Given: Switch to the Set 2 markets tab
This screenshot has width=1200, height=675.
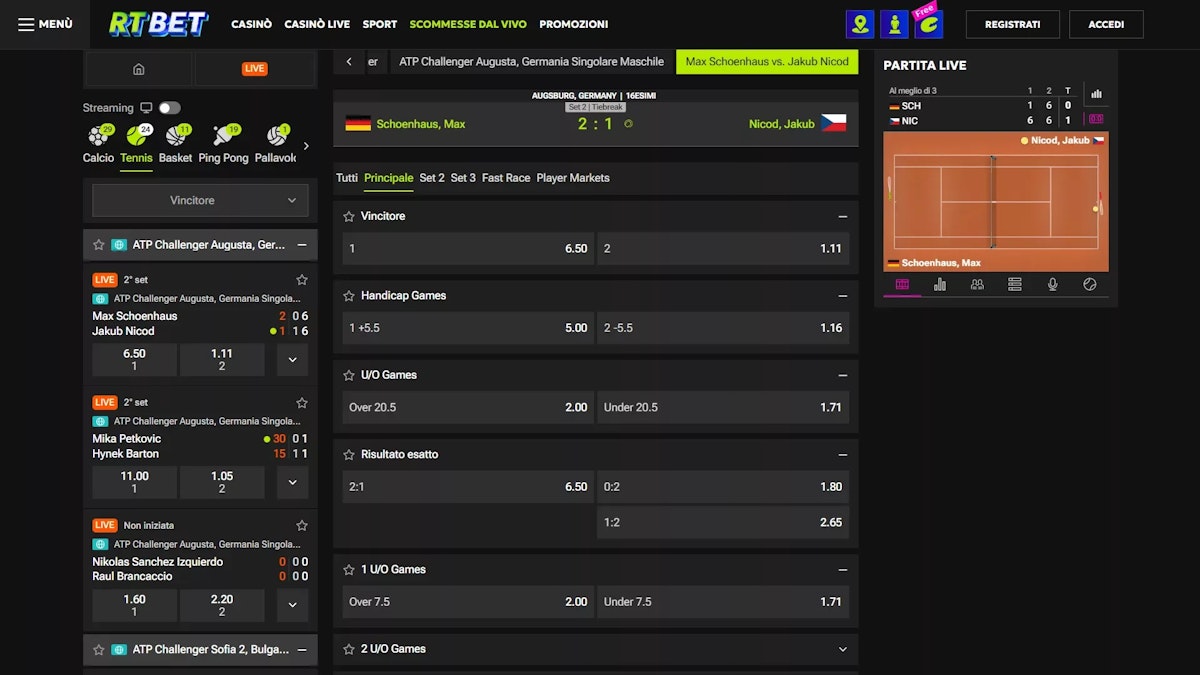Looking at the screenshot, I should [432, 178].
